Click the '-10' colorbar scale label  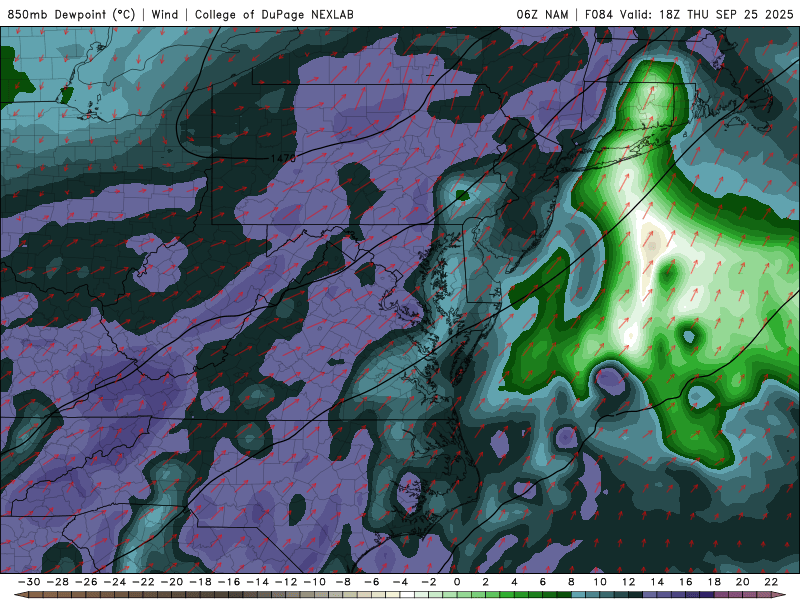[315, 582]
